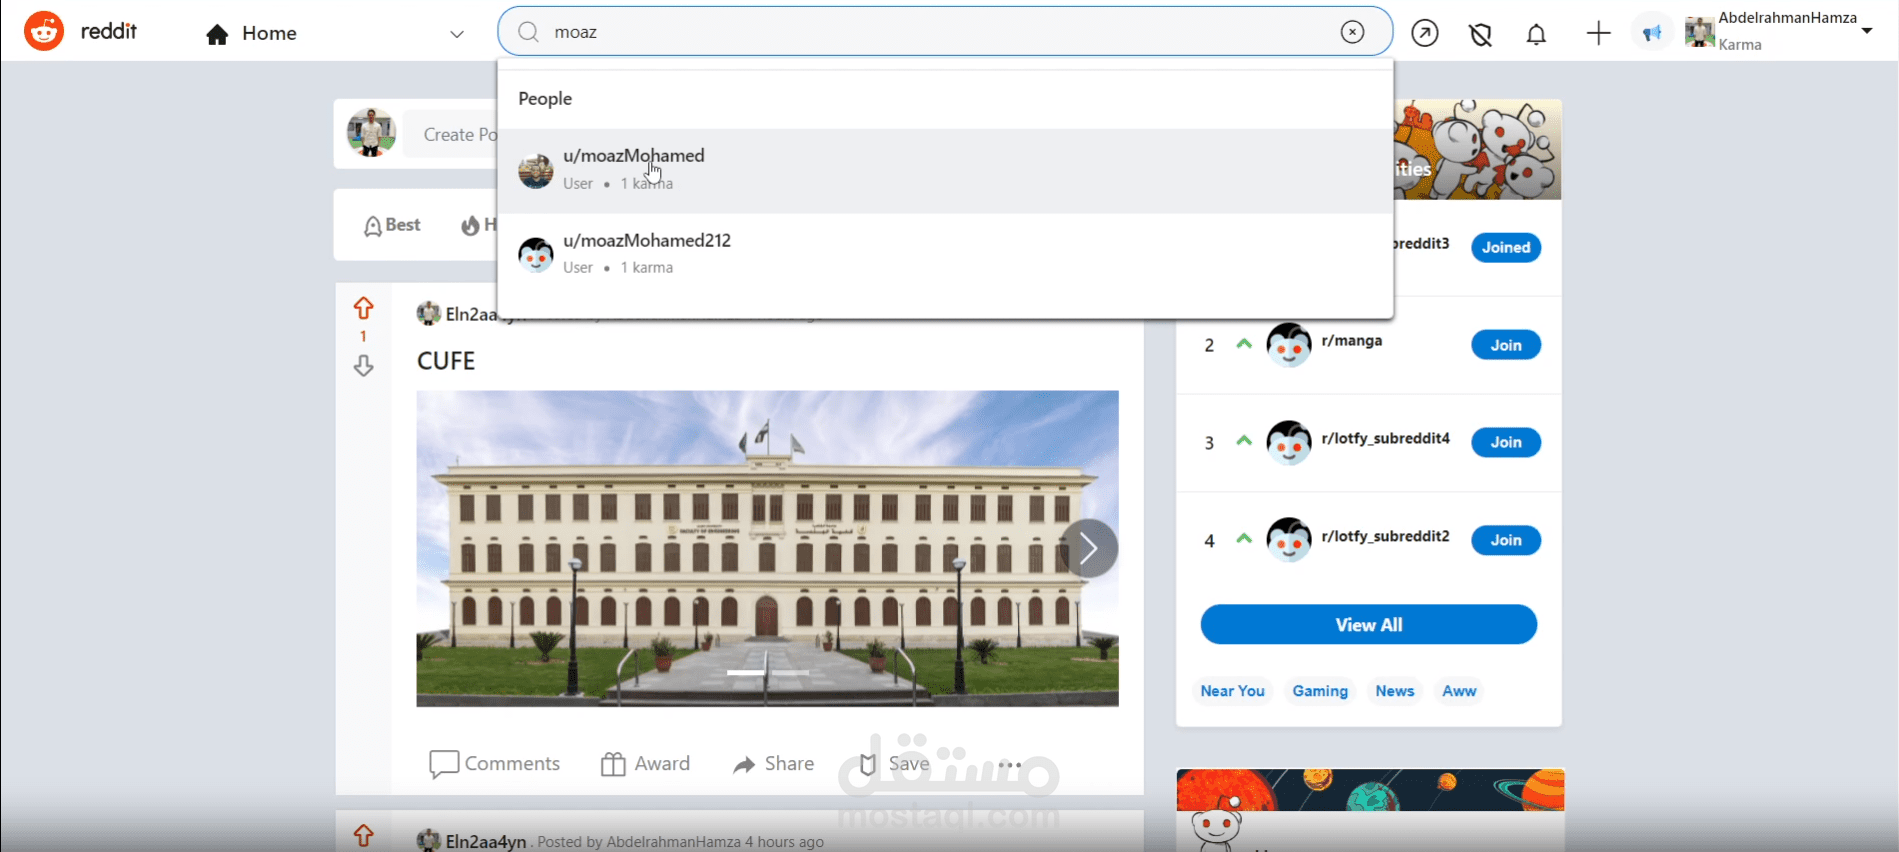This screenshot has height=852, width=1899.
Task: Open the Home feed dropdown
Action: click(457, 34)
